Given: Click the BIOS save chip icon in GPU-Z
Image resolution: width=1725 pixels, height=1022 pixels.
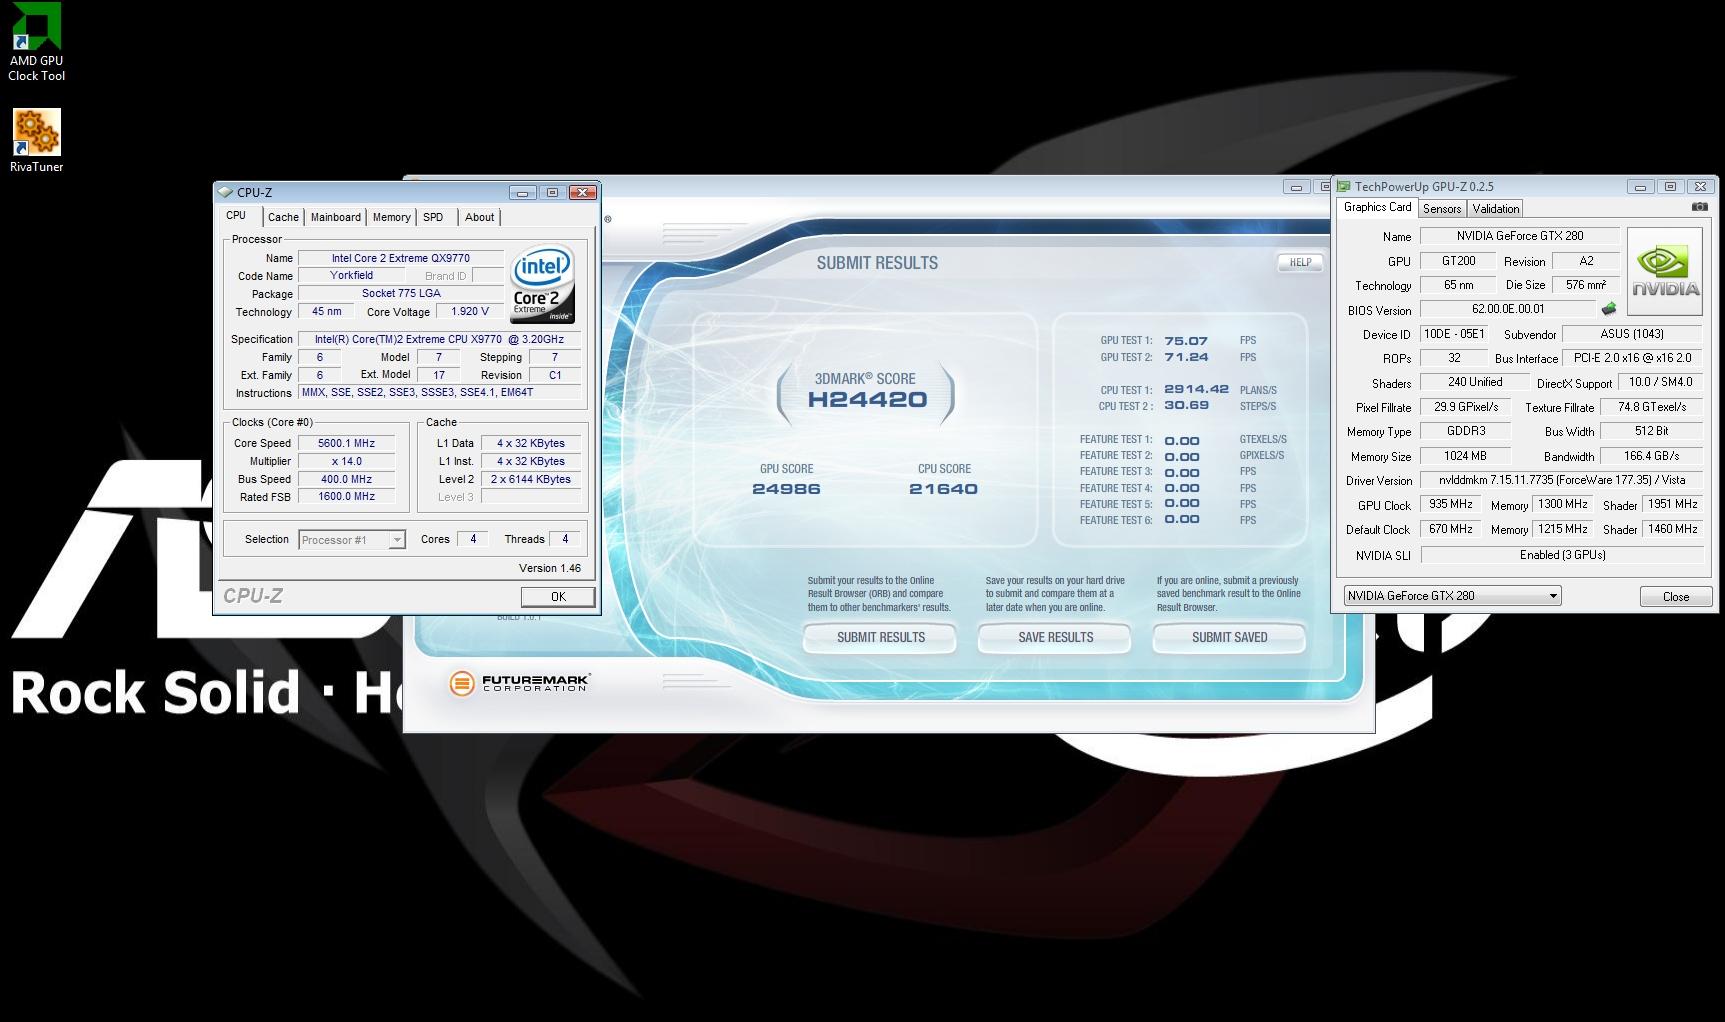Looking at the screenshot, I should pos(1609,309).
